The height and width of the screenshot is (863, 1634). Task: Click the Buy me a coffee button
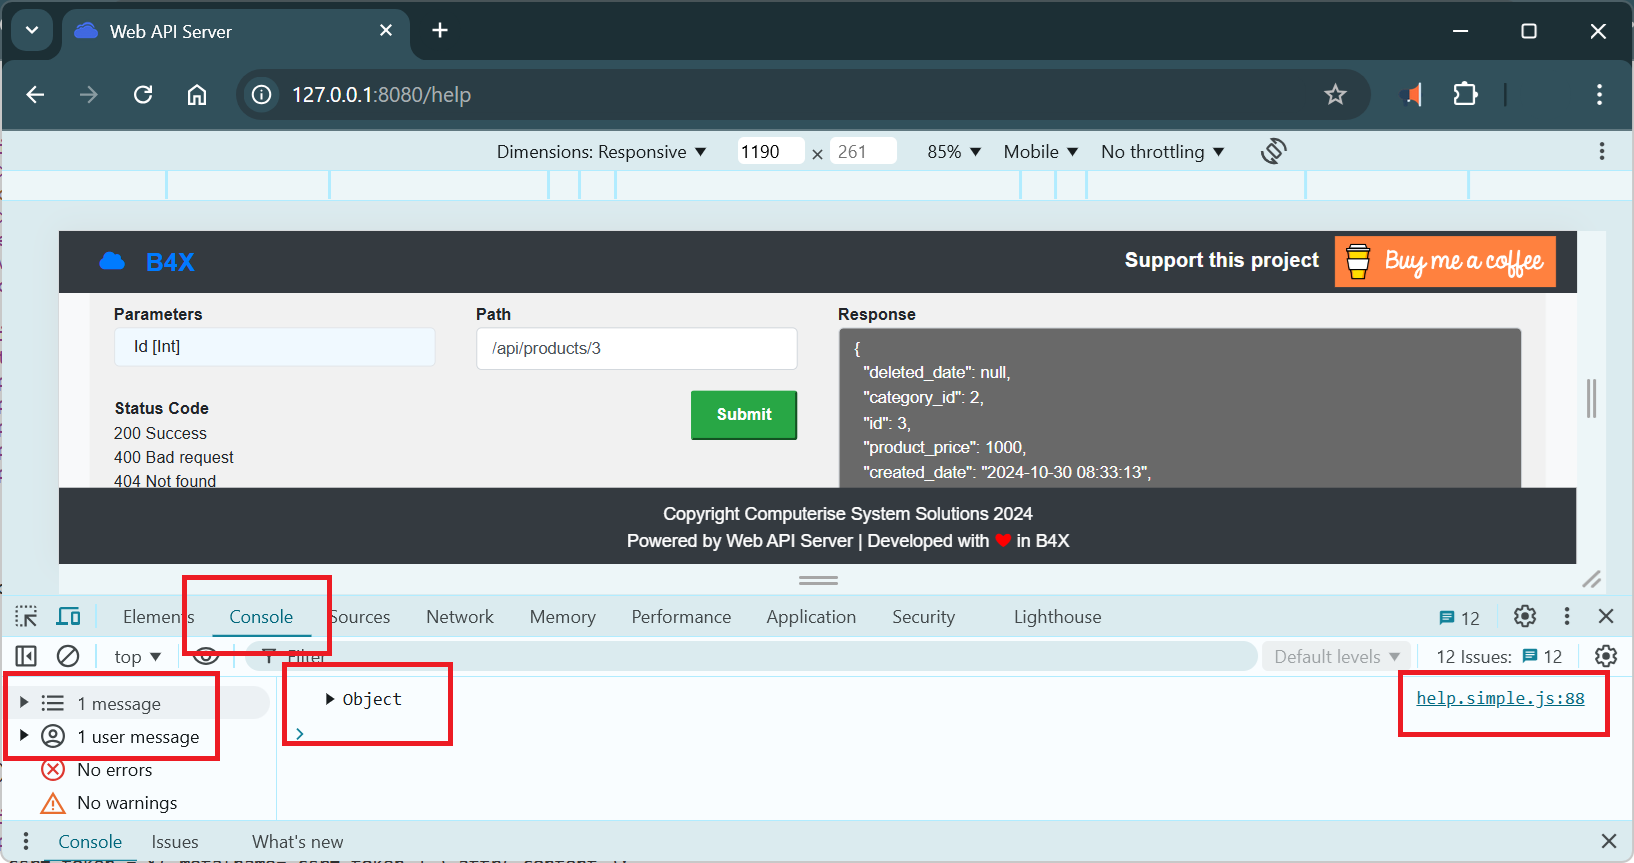(1445, 262)
